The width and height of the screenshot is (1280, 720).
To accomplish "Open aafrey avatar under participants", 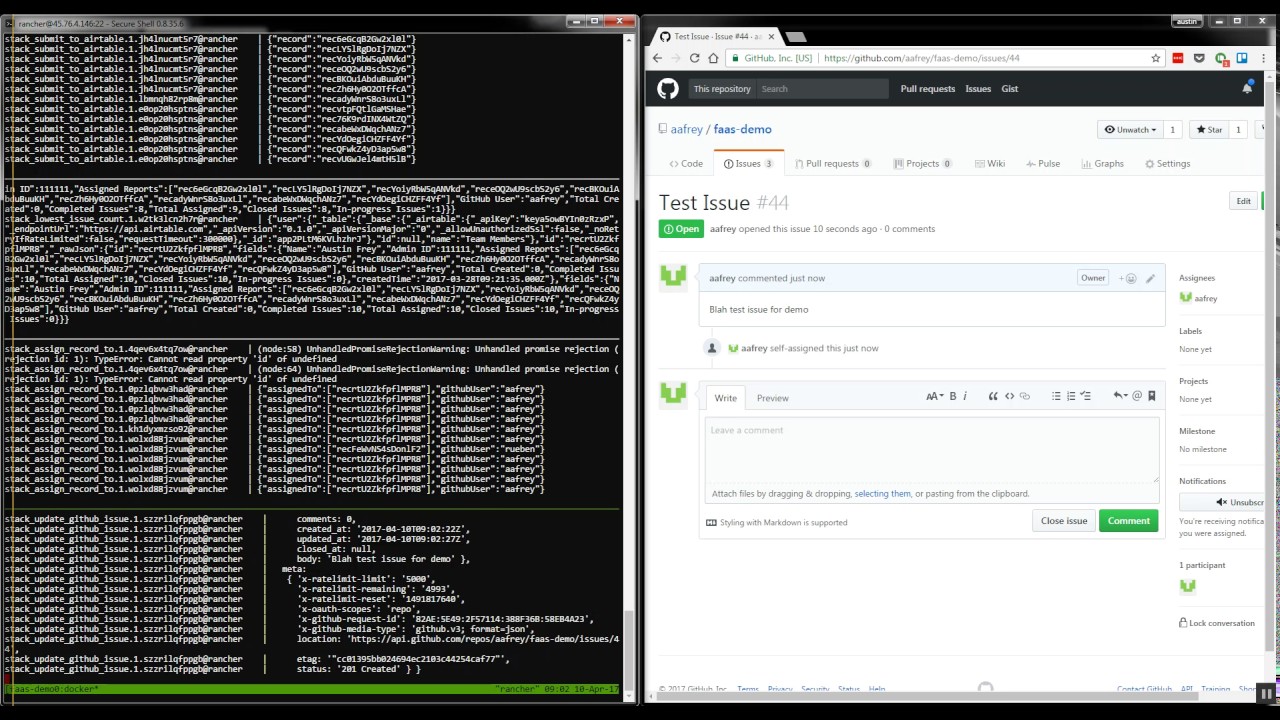I will click(x=1187, y=586).
